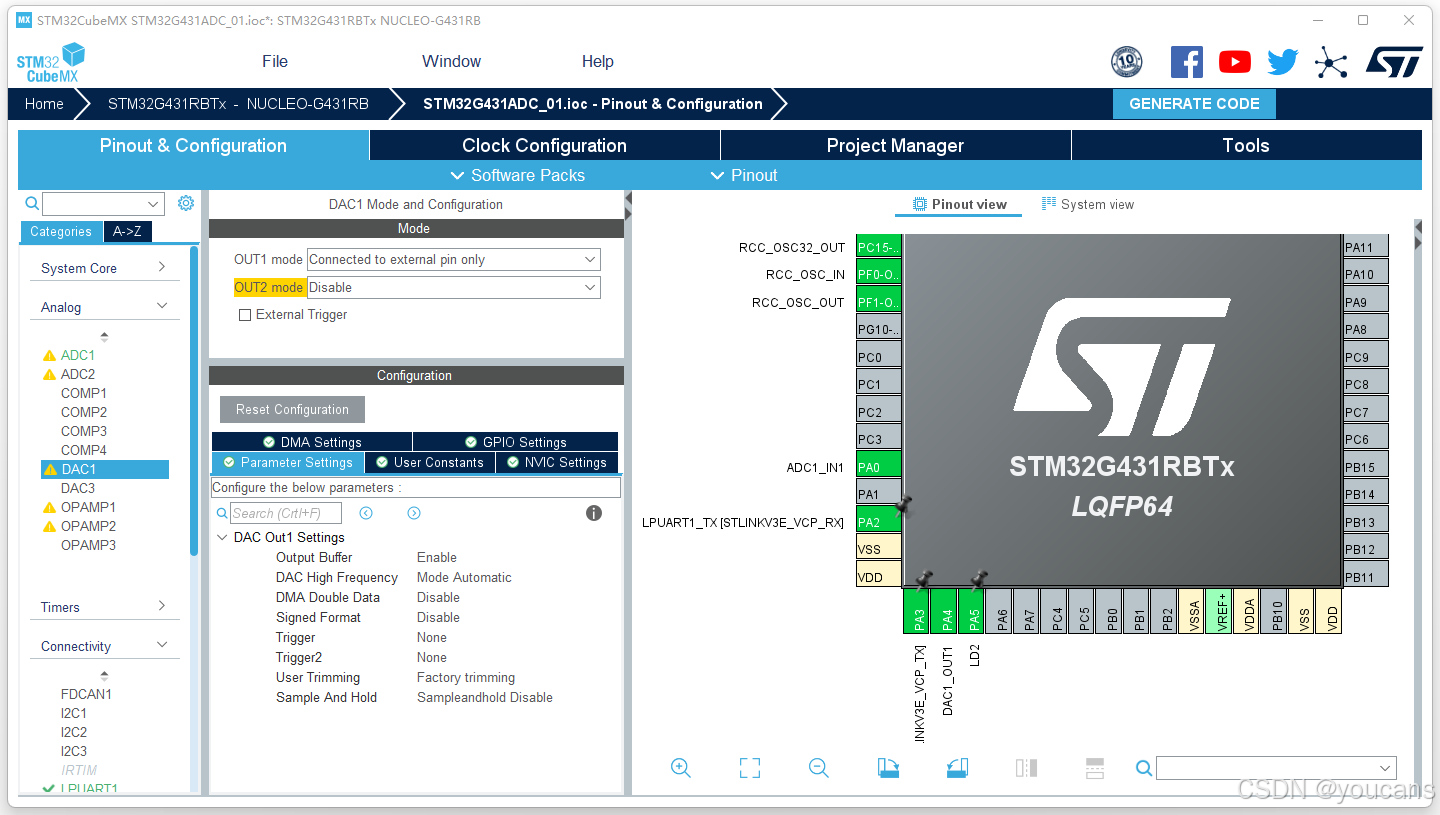1440x815 pixels.
Task: Open ST YouTube channel icon
Action: point(1235,62)
